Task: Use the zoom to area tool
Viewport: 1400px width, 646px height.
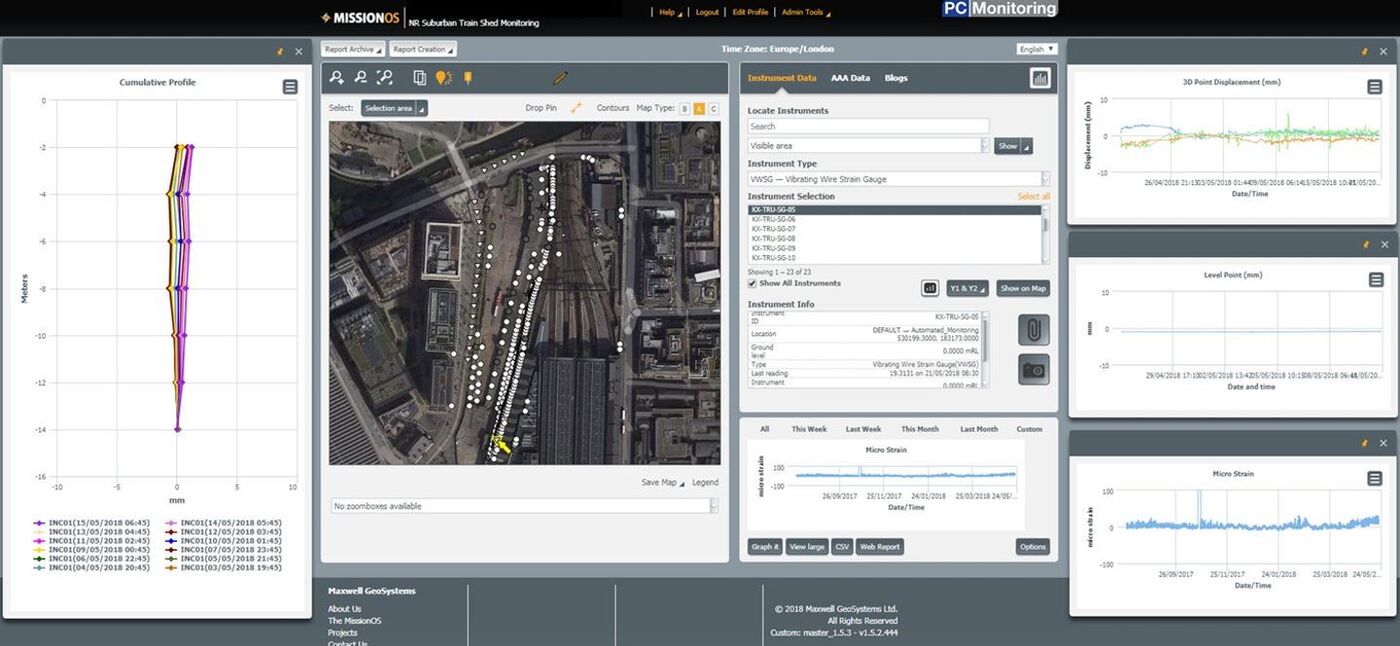Action: (385, 77)
